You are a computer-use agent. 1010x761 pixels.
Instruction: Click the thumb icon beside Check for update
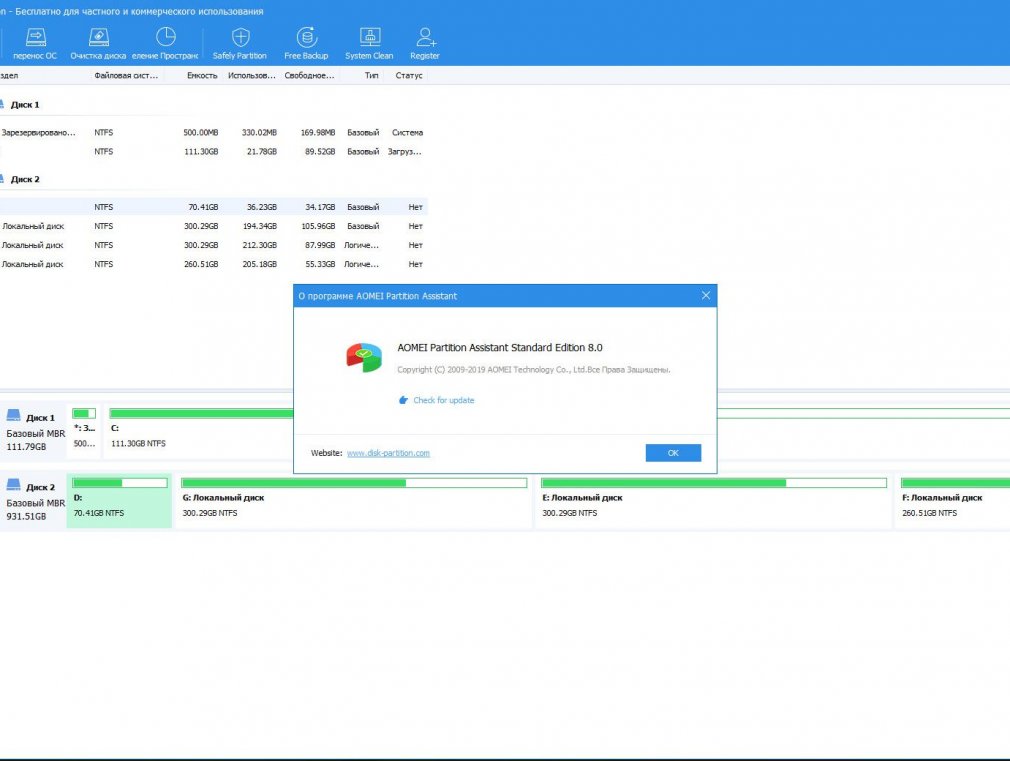point(403,400)
